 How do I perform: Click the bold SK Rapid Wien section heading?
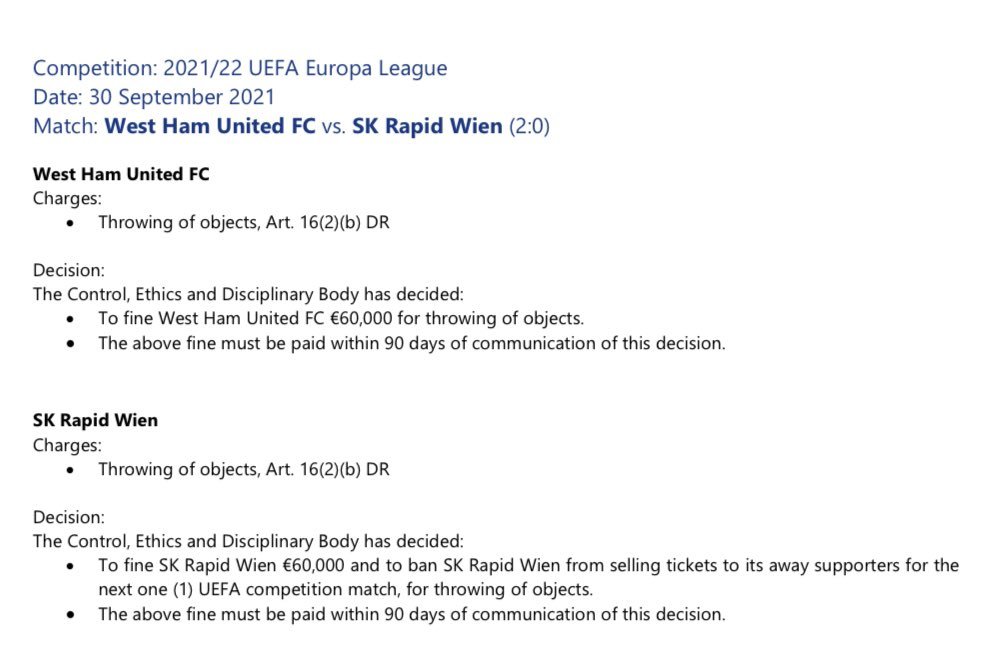pos(95,420)
